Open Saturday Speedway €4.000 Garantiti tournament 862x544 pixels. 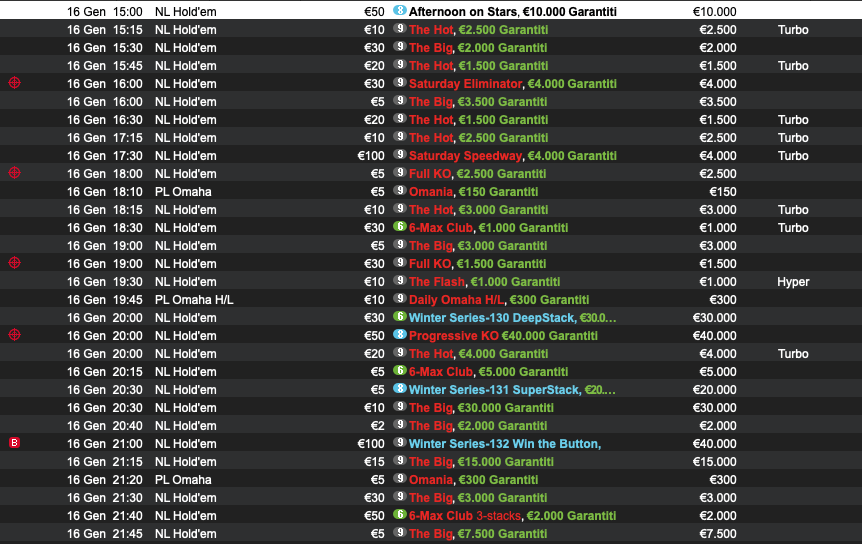(512, 156)
